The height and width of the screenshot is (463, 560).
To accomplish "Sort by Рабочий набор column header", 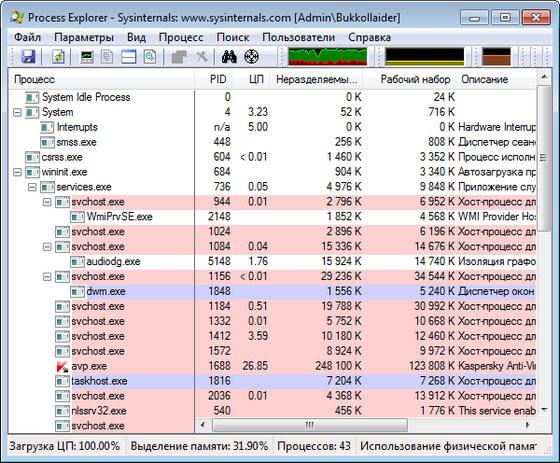I will pyautogui.click(x=409, y=79).
